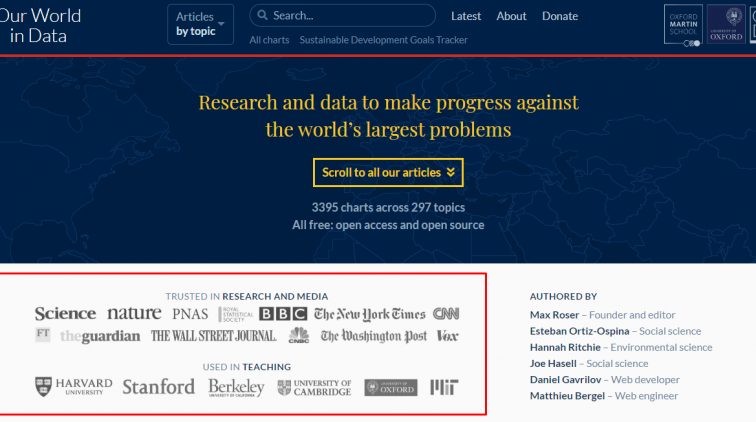The height and width of the screenshot is (422, 756).
Task: Click the FT logo
Action: (x=43, y=334)
